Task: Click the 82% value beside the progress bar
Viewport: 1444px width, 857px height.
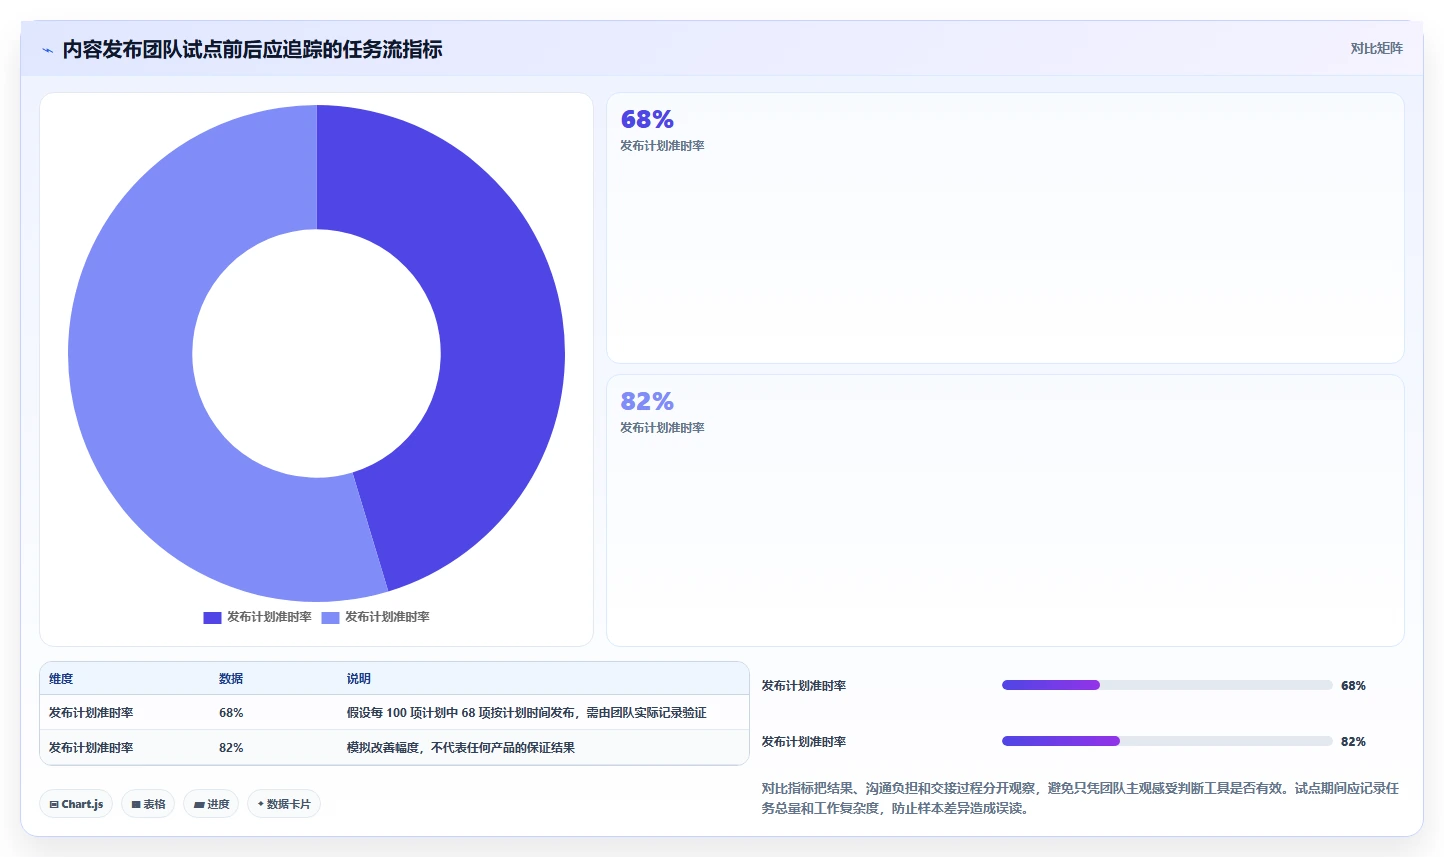Action: click(x=1353, y=741)
